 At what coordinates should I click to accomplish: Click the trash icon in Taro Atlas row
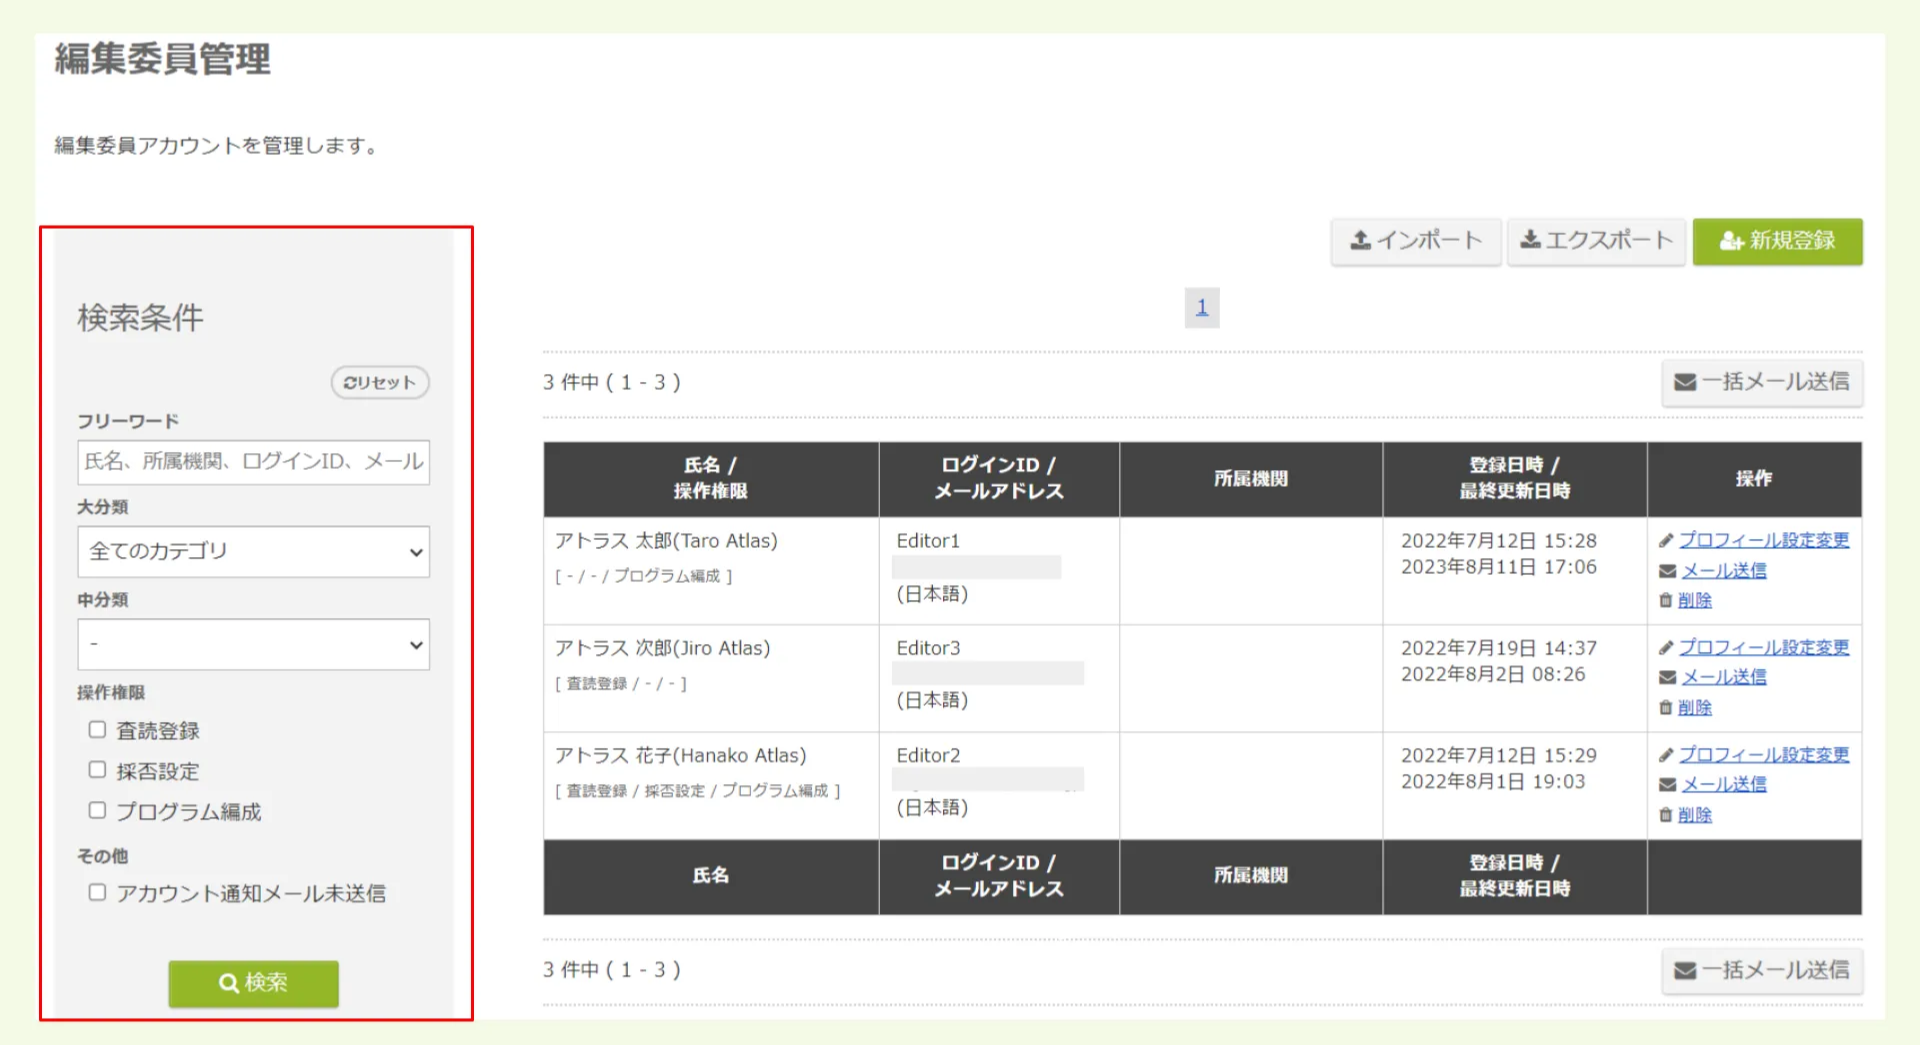(x=1665, y=600)
